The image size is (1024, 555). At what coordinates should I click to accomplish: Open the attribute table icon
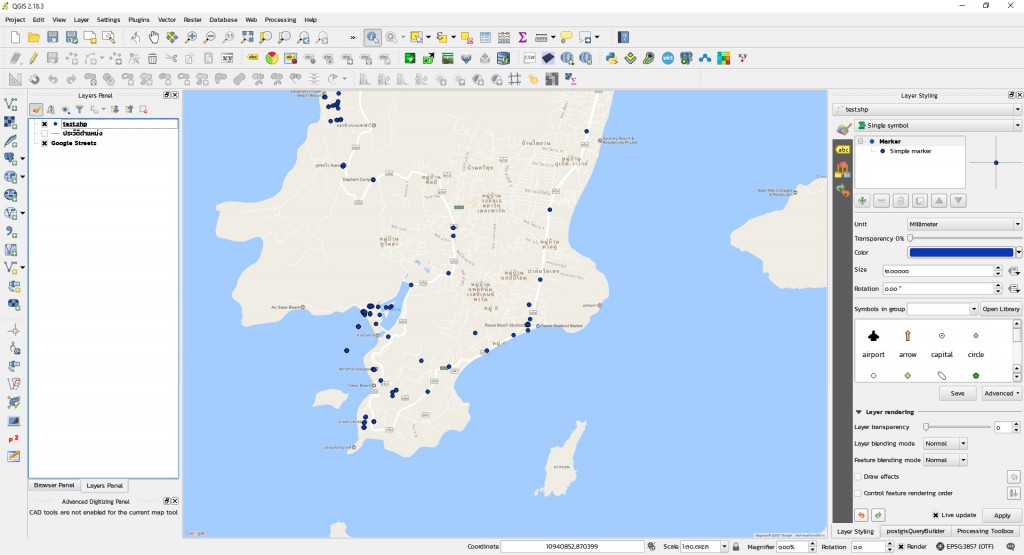(485, 37)
